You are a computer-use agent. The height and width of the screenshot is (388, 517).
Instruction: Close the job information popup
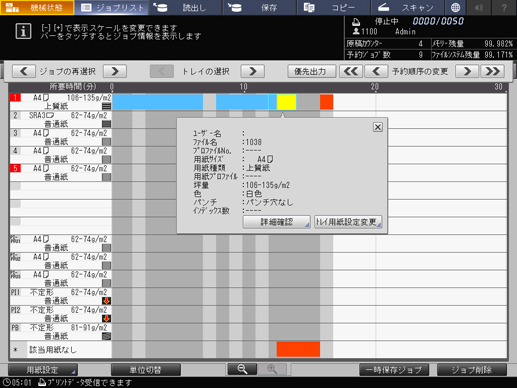coord(378,127)
